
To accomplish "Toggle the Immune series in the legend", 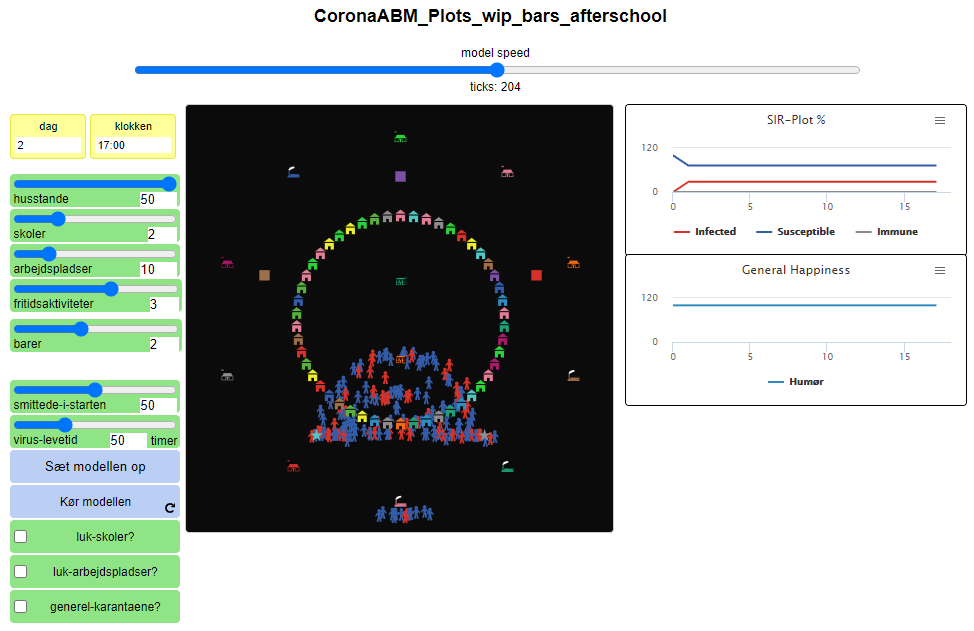I will (x=887, y=232).
